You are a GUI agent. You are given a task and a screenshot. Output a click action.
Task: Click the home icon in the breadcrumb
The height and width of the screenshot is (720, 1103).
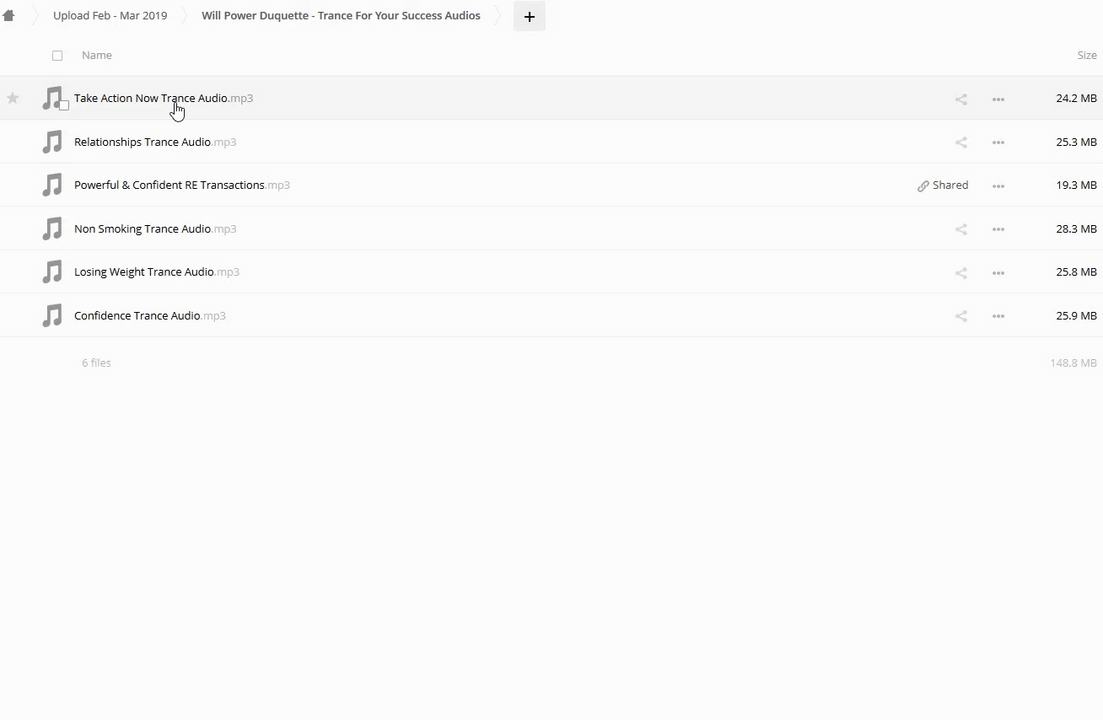point(9,16)
